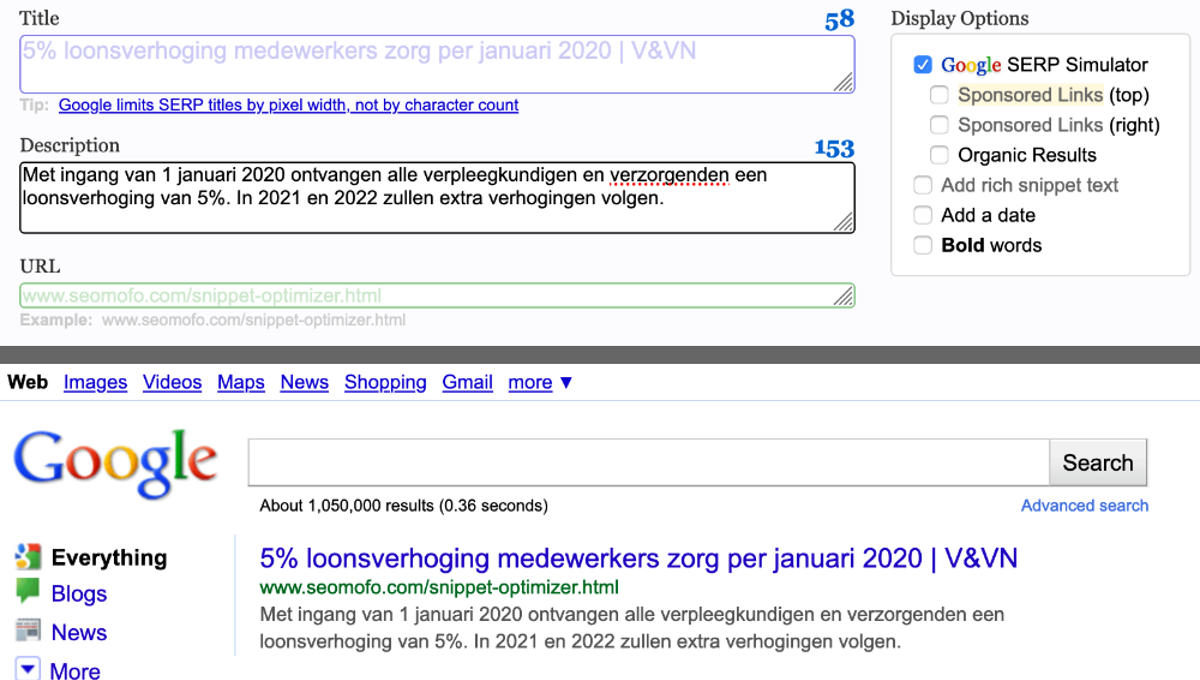Click the Google logo

pos(115,463)
